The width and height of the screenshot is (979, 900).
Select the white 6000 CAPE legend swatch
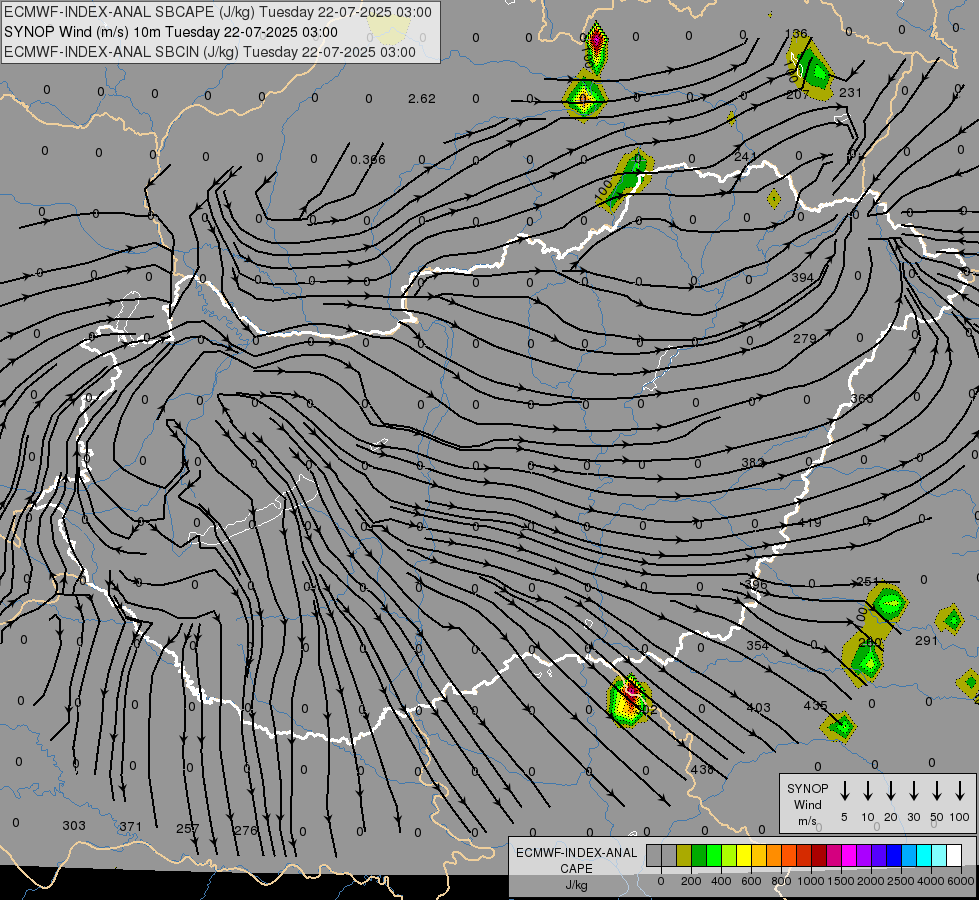click(x=953, y=856)
